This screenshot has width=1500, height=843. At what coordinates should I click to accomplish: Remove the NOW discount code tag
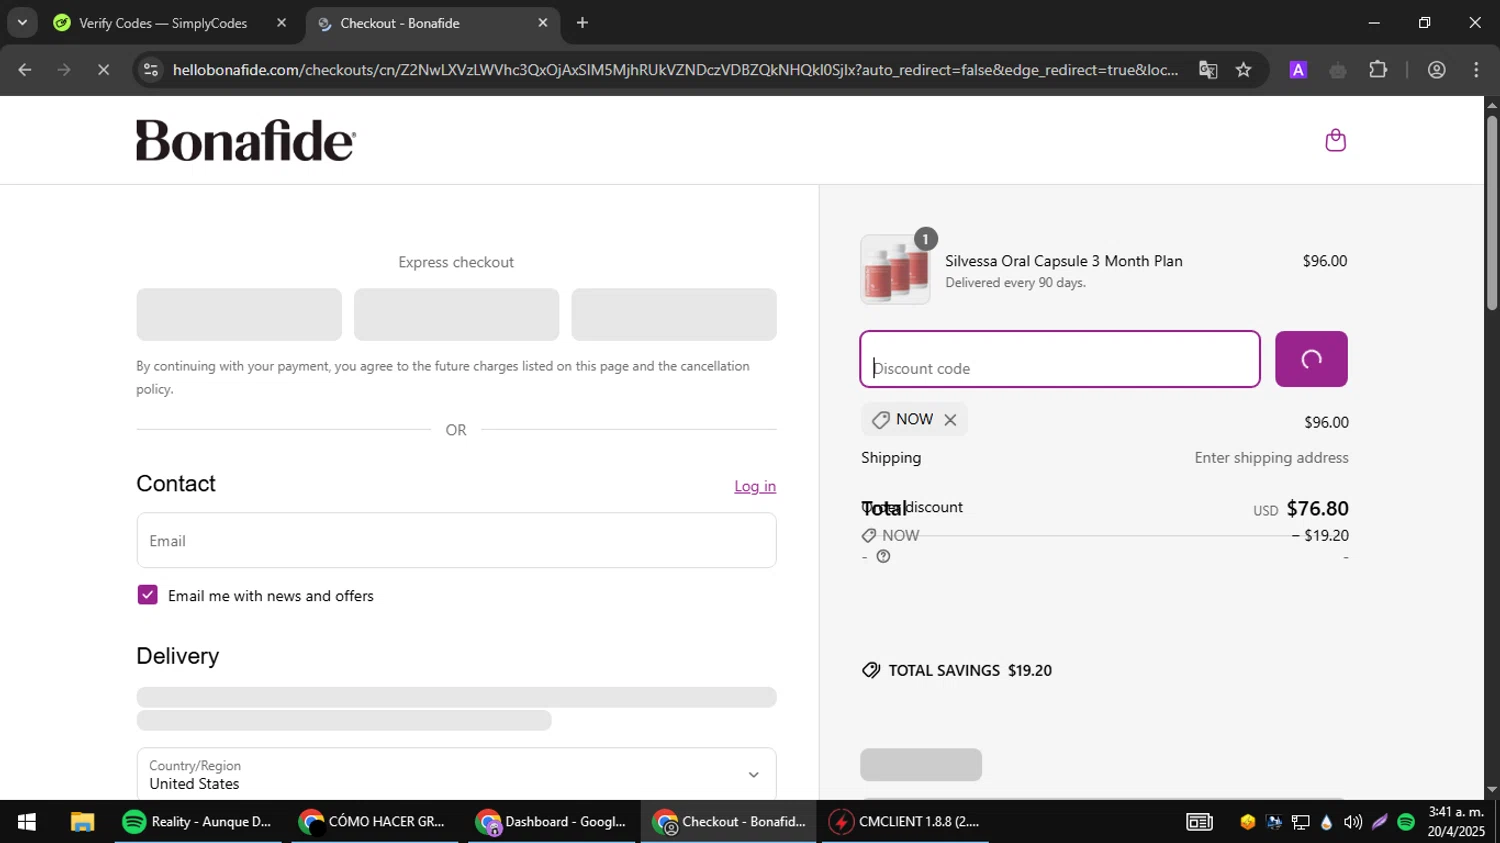coord(950,420)
